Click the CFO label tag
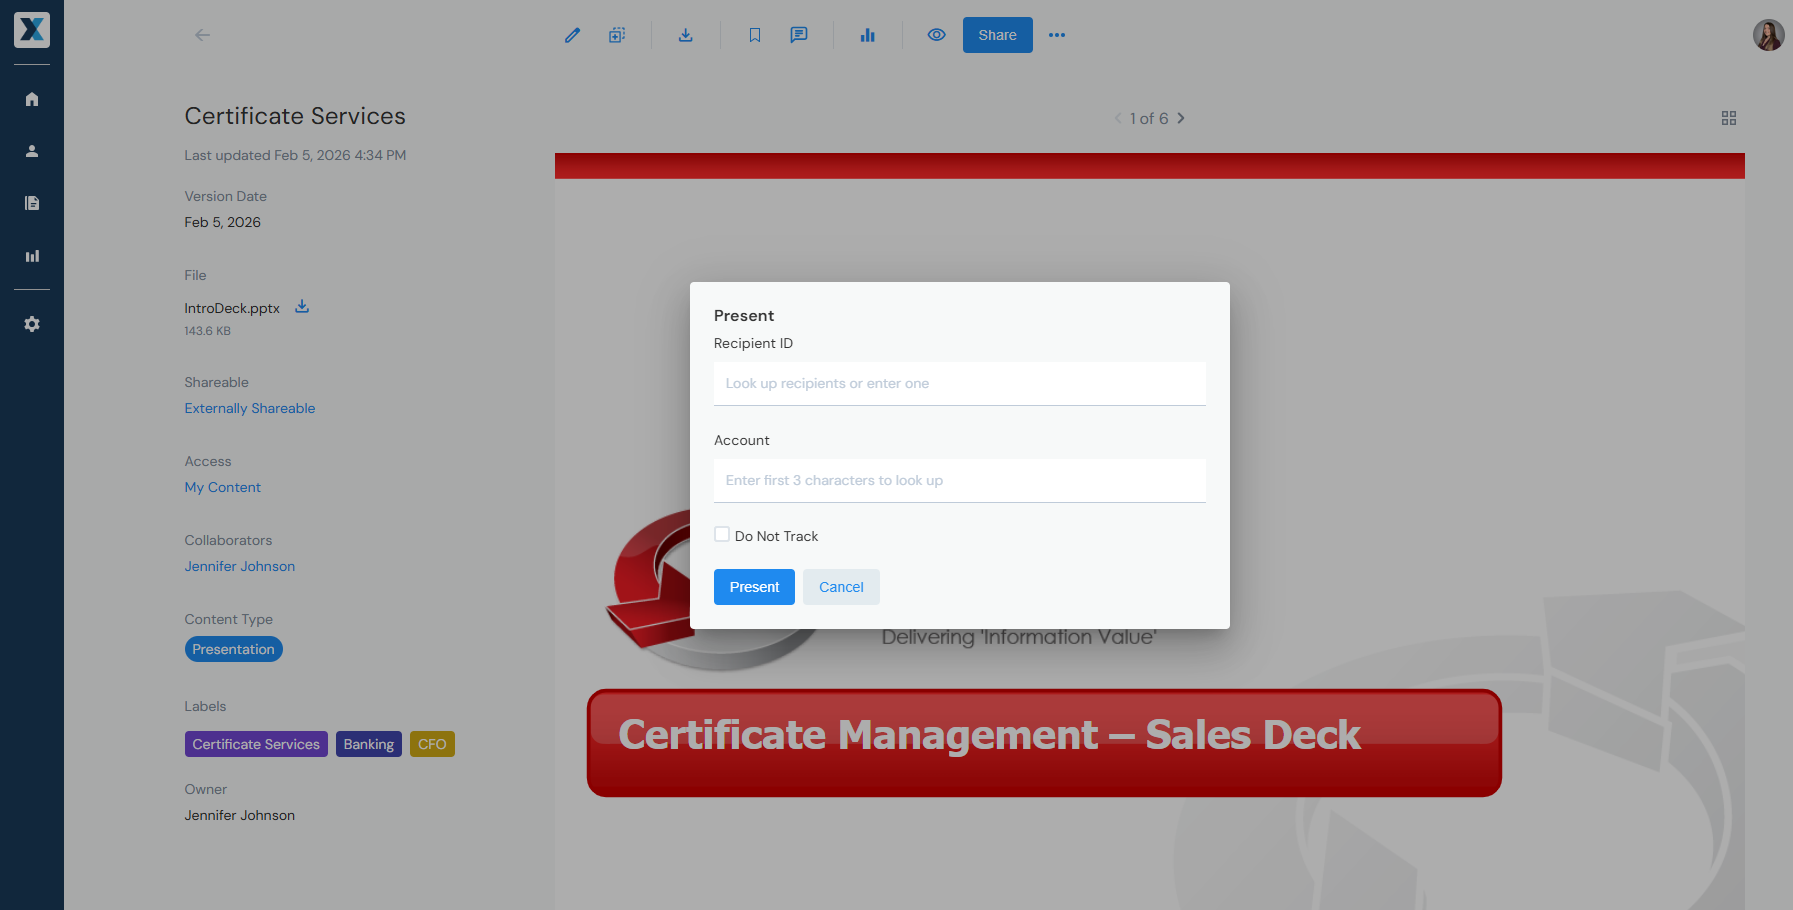 [x=432, y=744]
